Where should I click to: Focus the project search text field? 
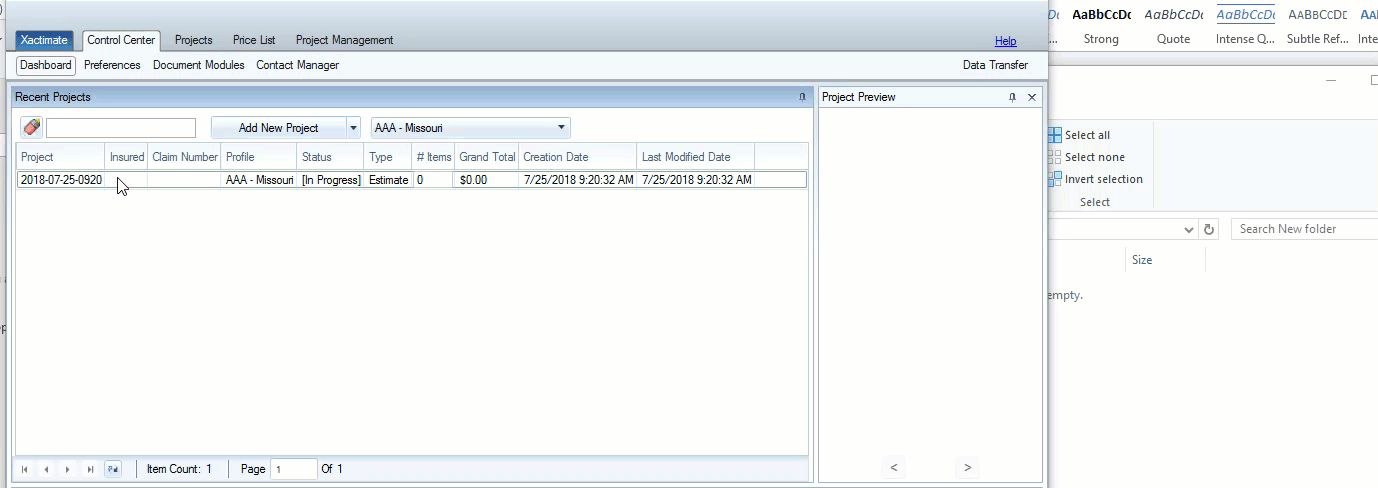[121, 128]
